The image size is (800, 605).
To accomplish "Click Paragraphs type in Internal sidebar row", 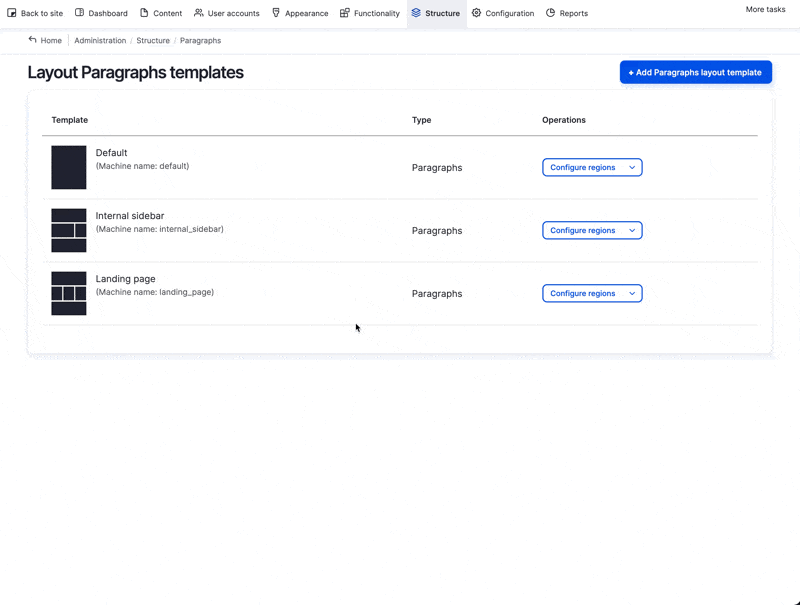I will pyautogui.click(x=437, y=231).
